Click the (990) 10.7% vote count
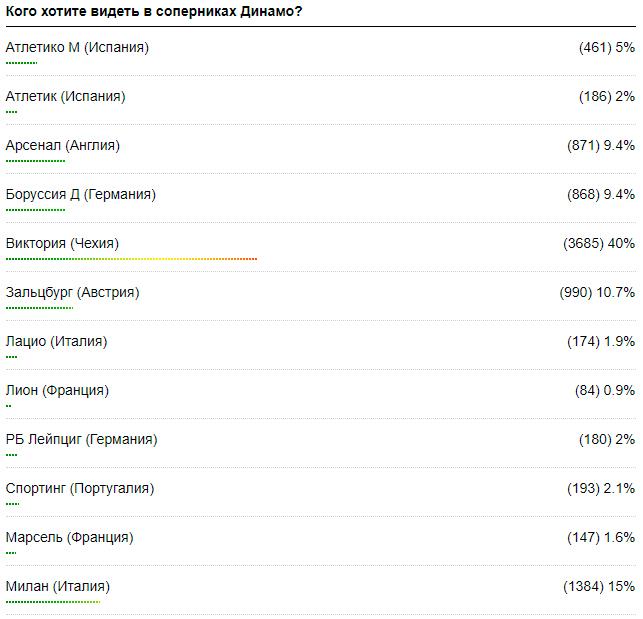This screenshot has height=619, width=643. (x=597, y=292)
